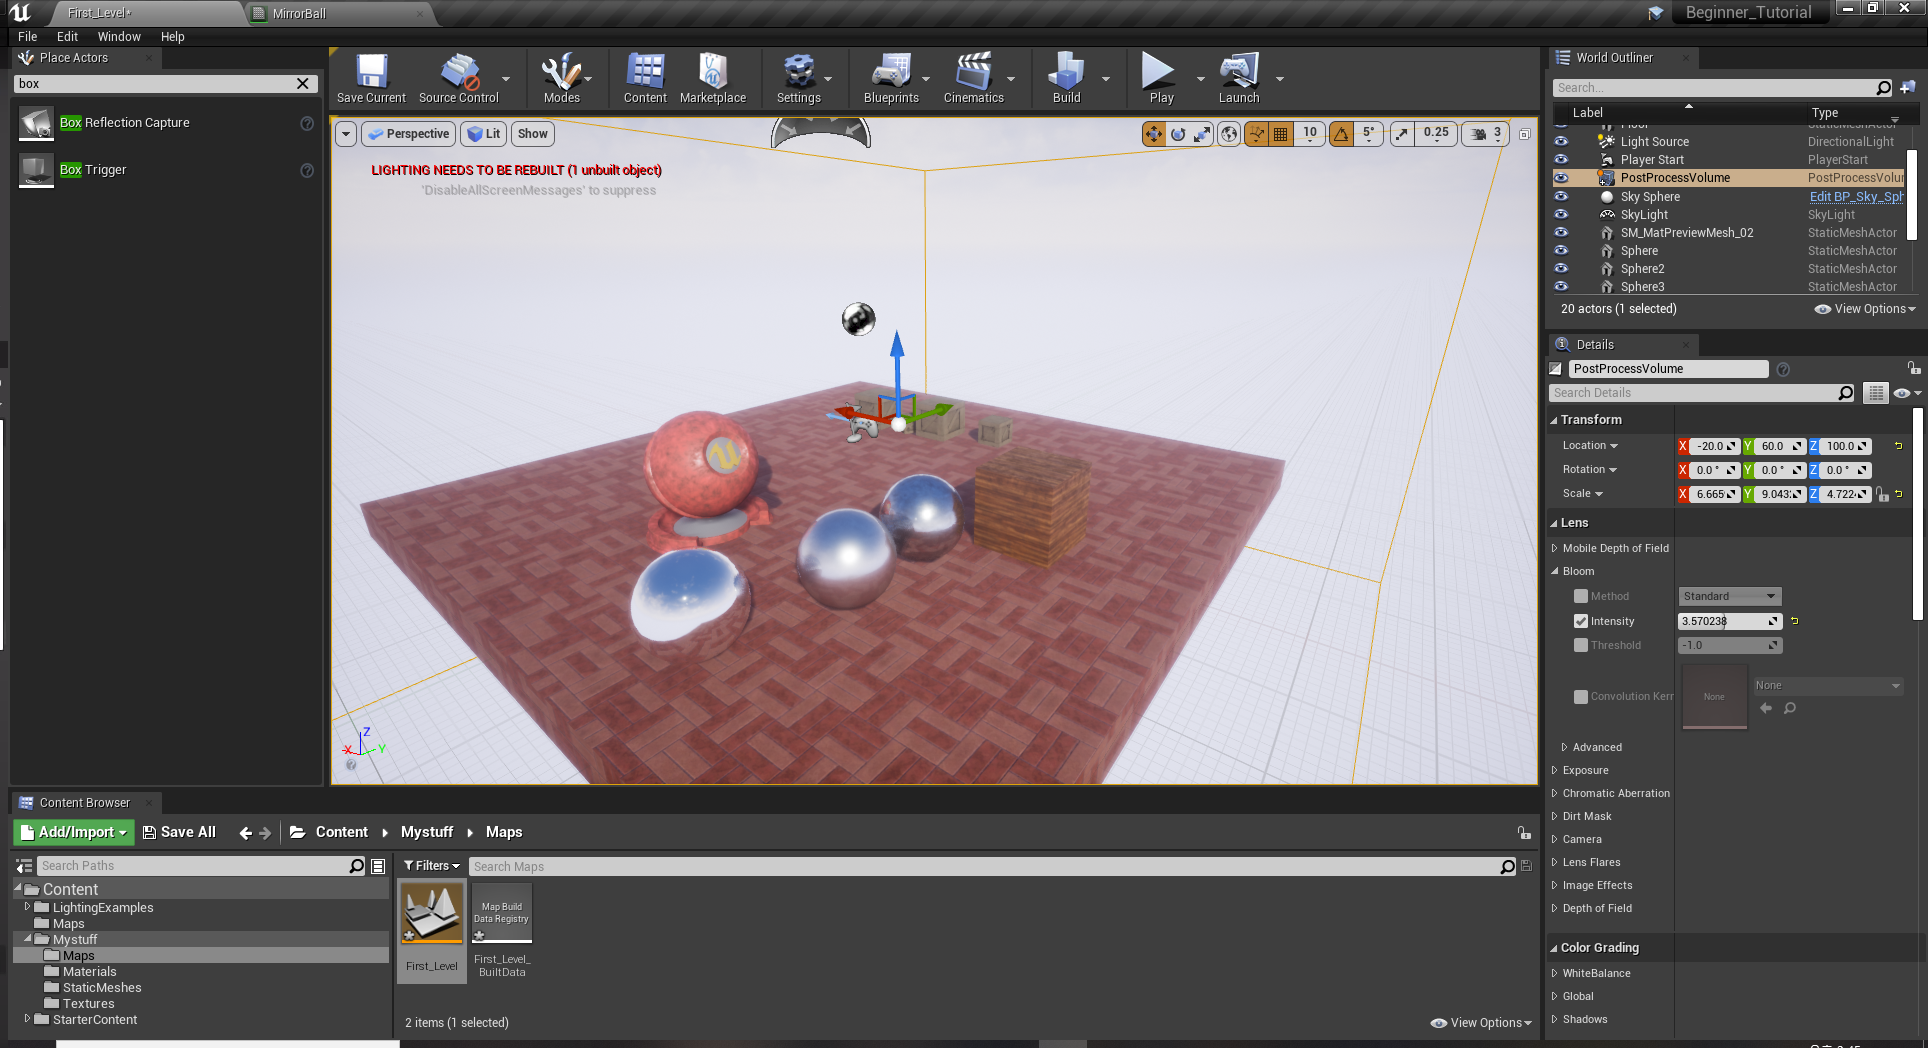Open the Modes toolbar icon
This screenshot has height=1048, width=1928.
click(561, 78)
